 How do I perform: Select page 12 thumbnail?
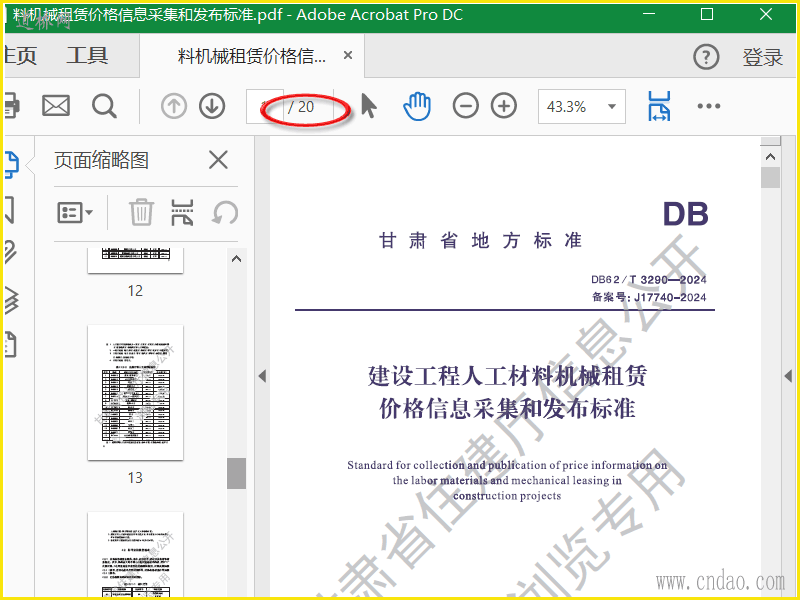click(135, 260)
